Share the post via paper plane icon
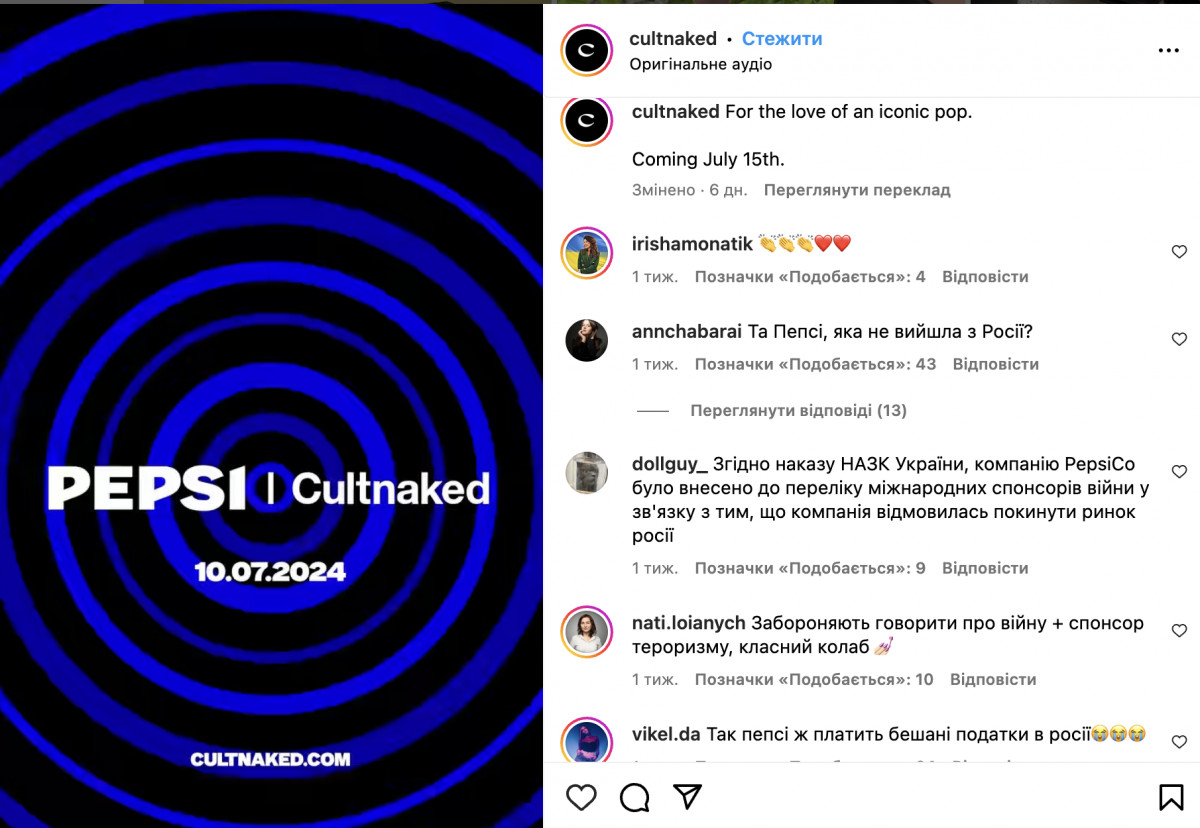Viewport: 1200px width, 828px height. pyautogui.click(x=687, y=796)
